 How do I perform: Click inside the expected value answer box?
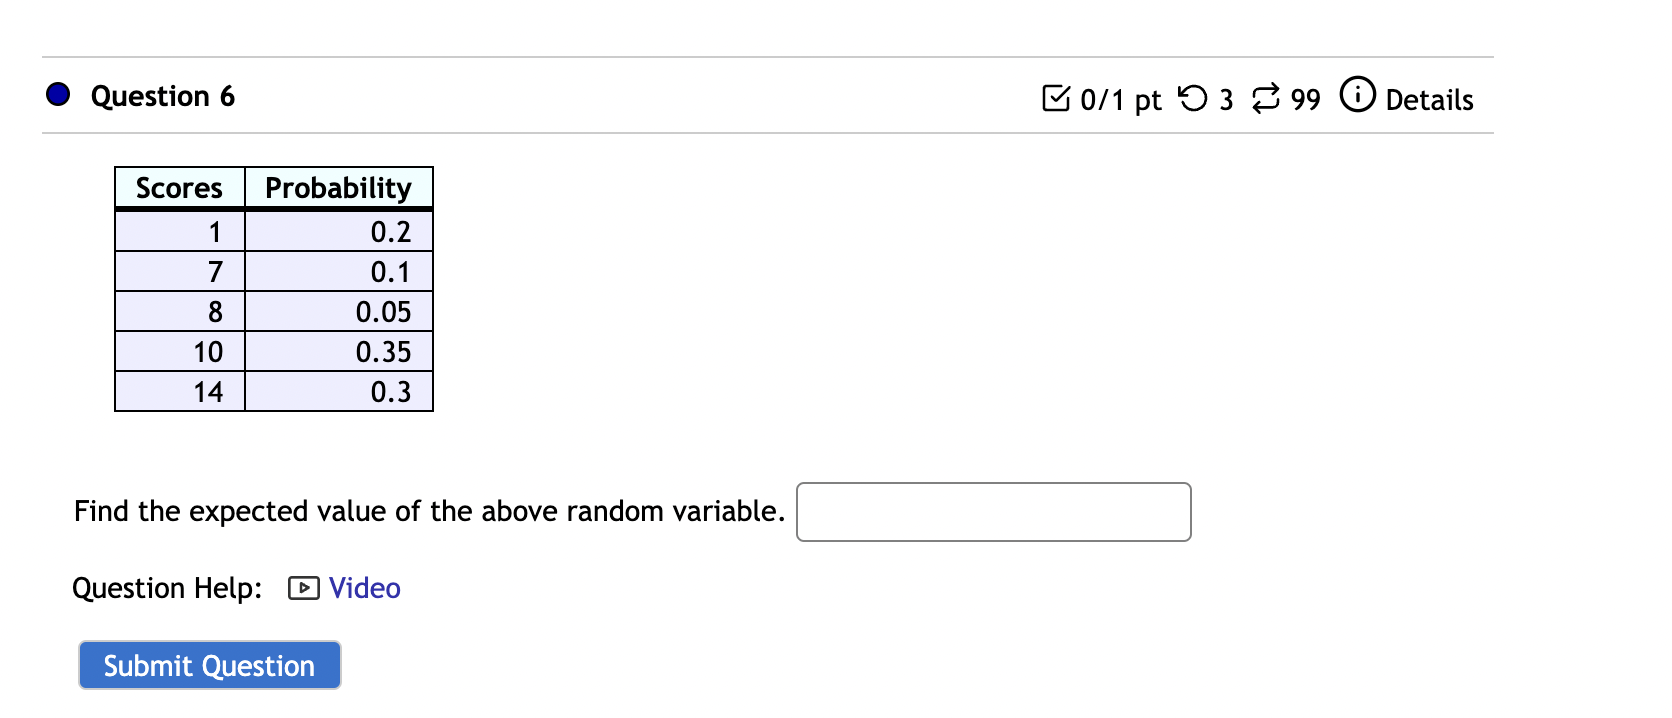coord(992,511)
